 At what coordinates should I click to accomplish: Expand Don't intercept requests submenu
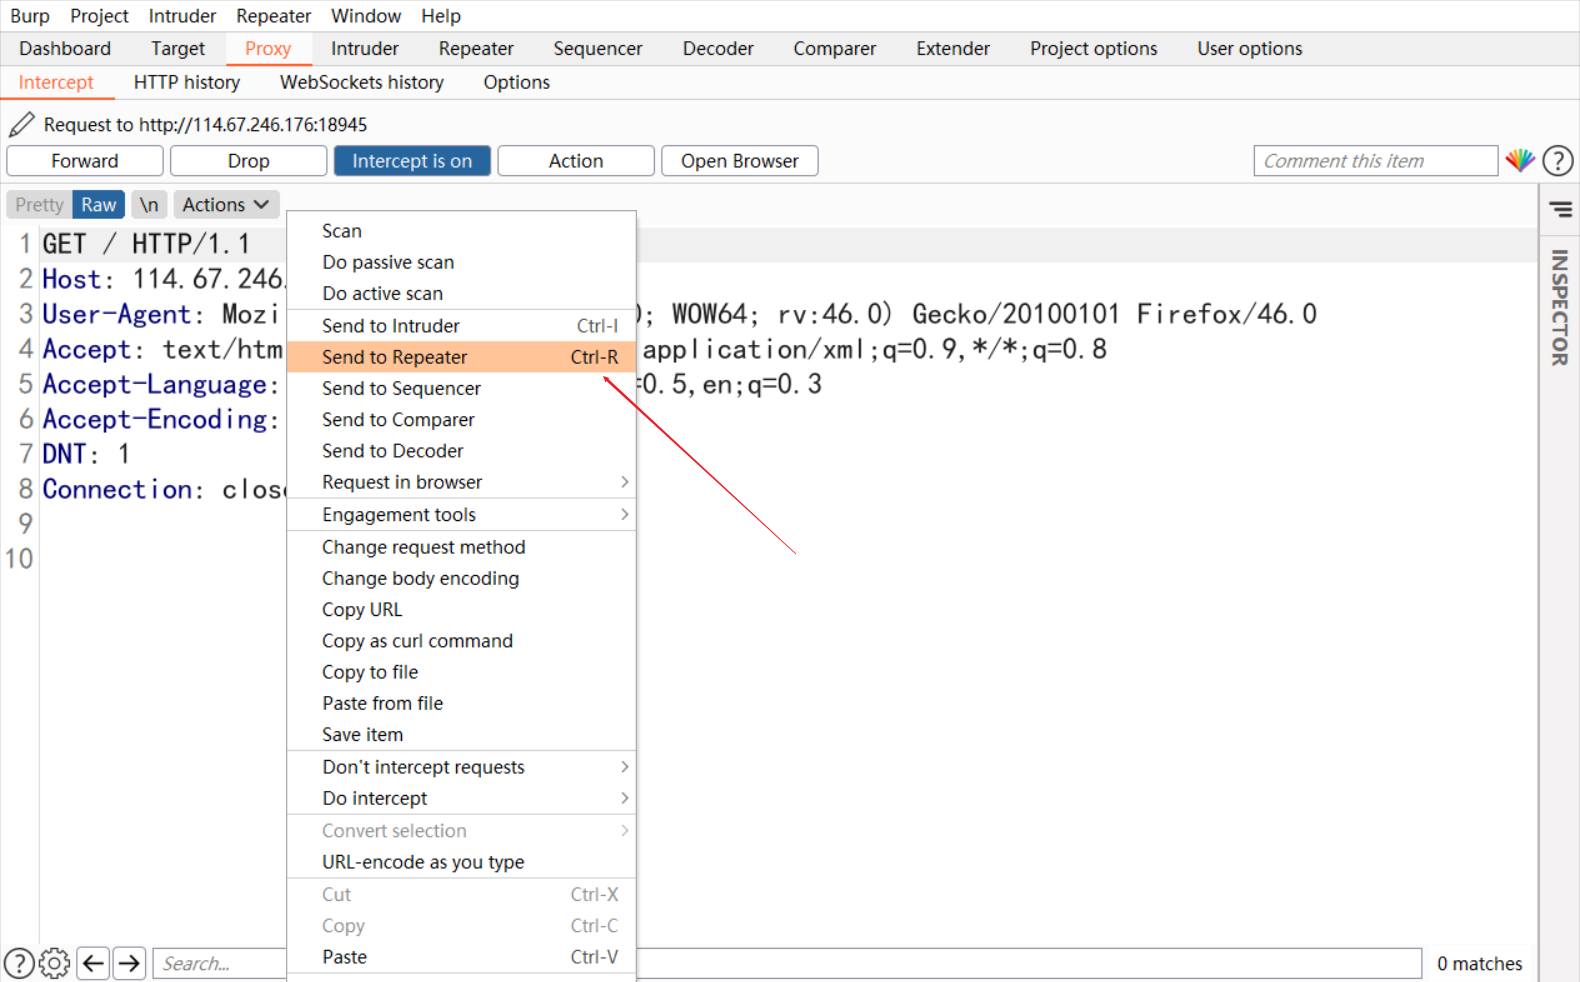(x=461, y=767)
